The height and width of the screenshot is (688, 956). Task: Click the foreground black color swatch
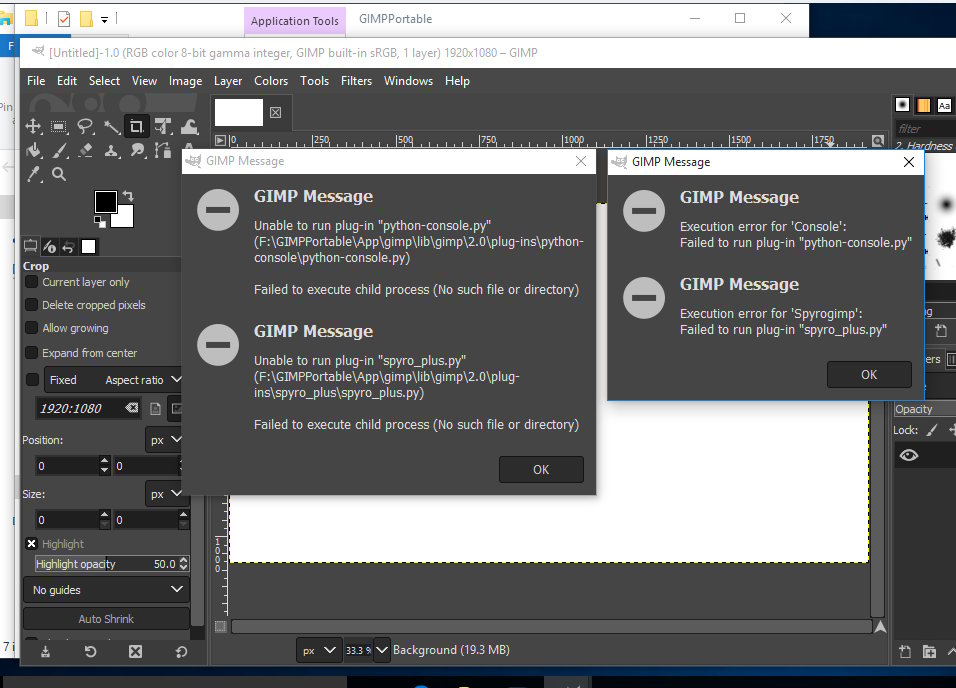click(105, 201)
